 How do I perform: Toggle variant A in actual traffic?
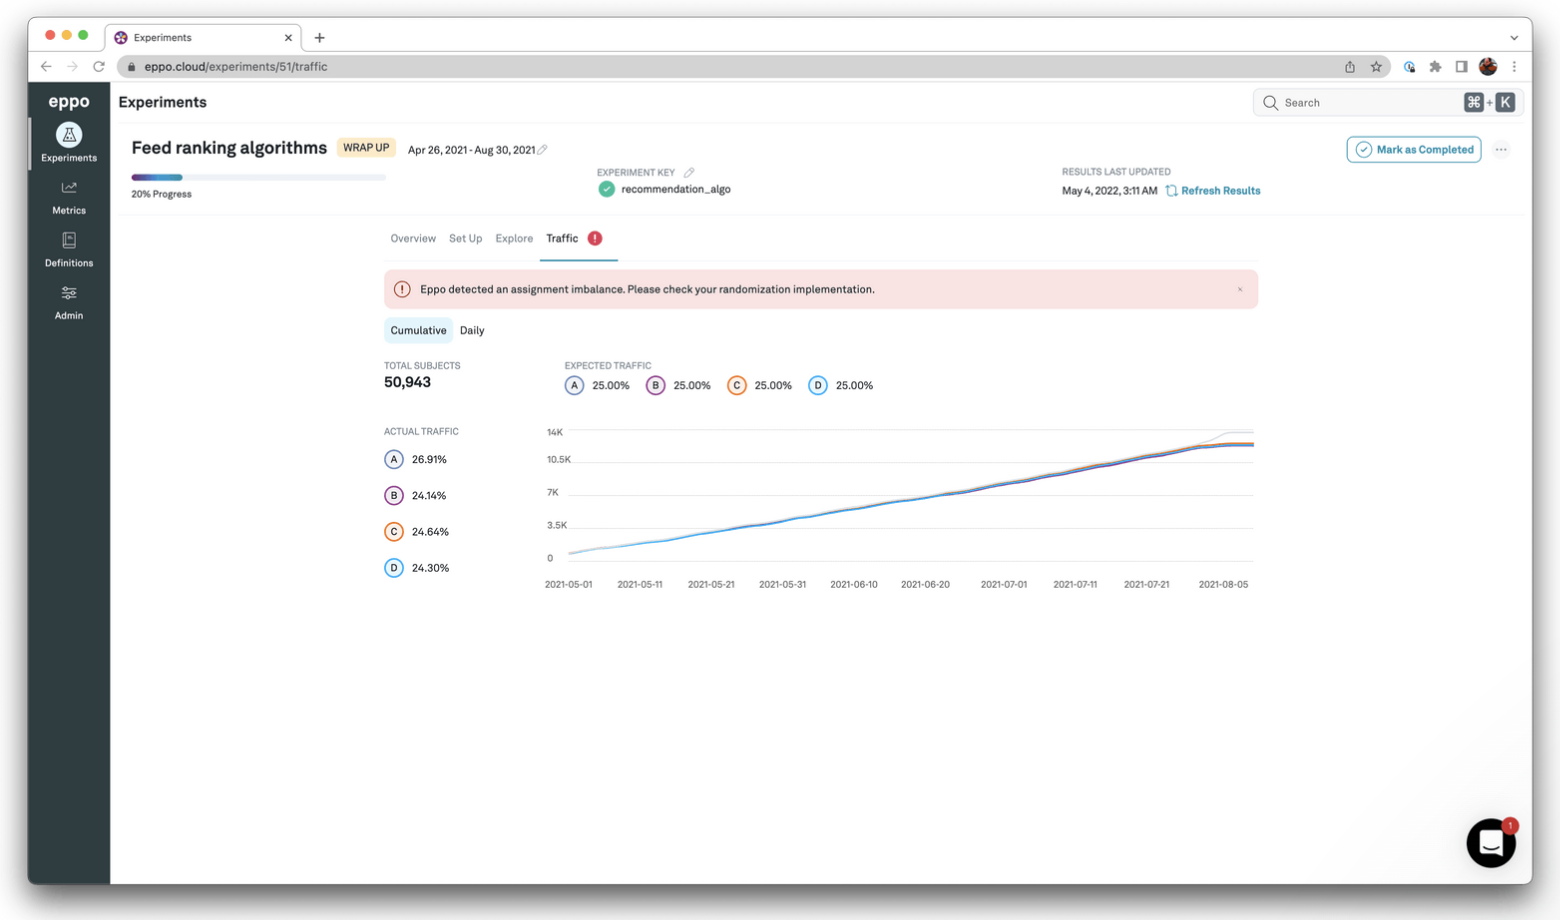tap(394, 459)
